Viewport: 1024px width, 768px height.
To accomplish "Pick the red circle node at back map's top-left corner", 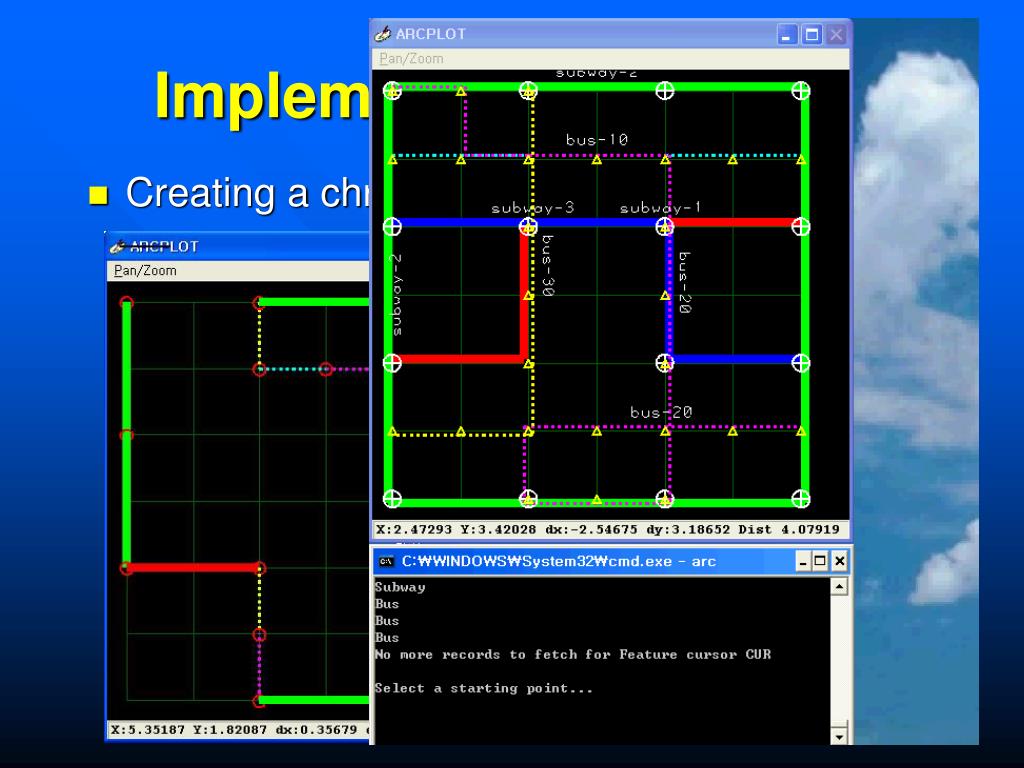I will click(x=126, y=302).
